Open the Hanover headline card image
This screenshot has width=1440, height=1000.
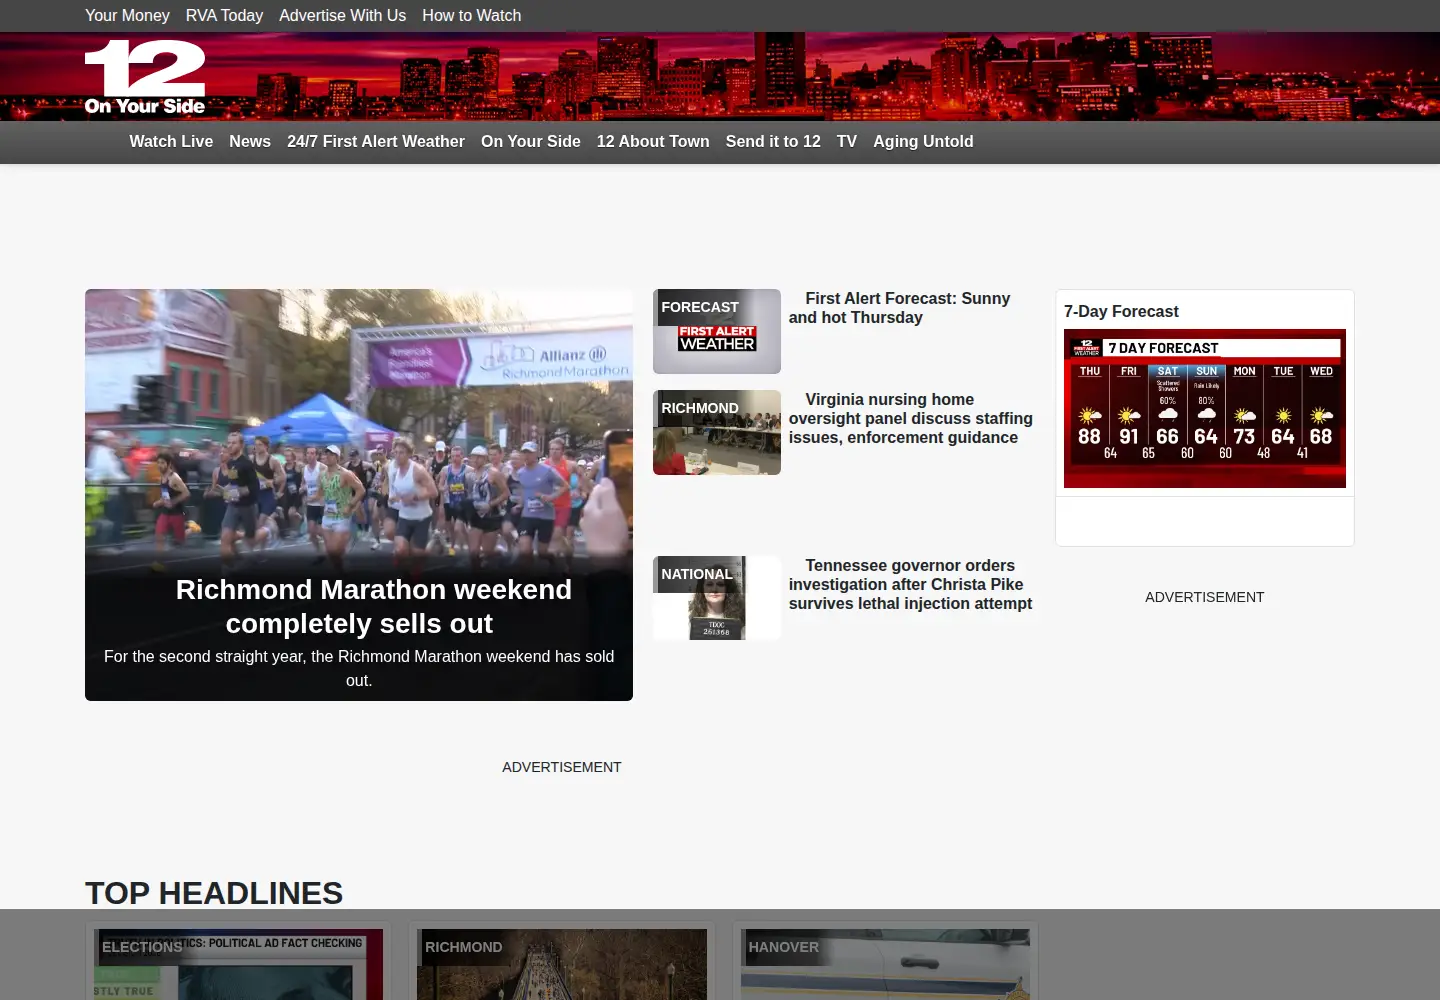[885, 964]
